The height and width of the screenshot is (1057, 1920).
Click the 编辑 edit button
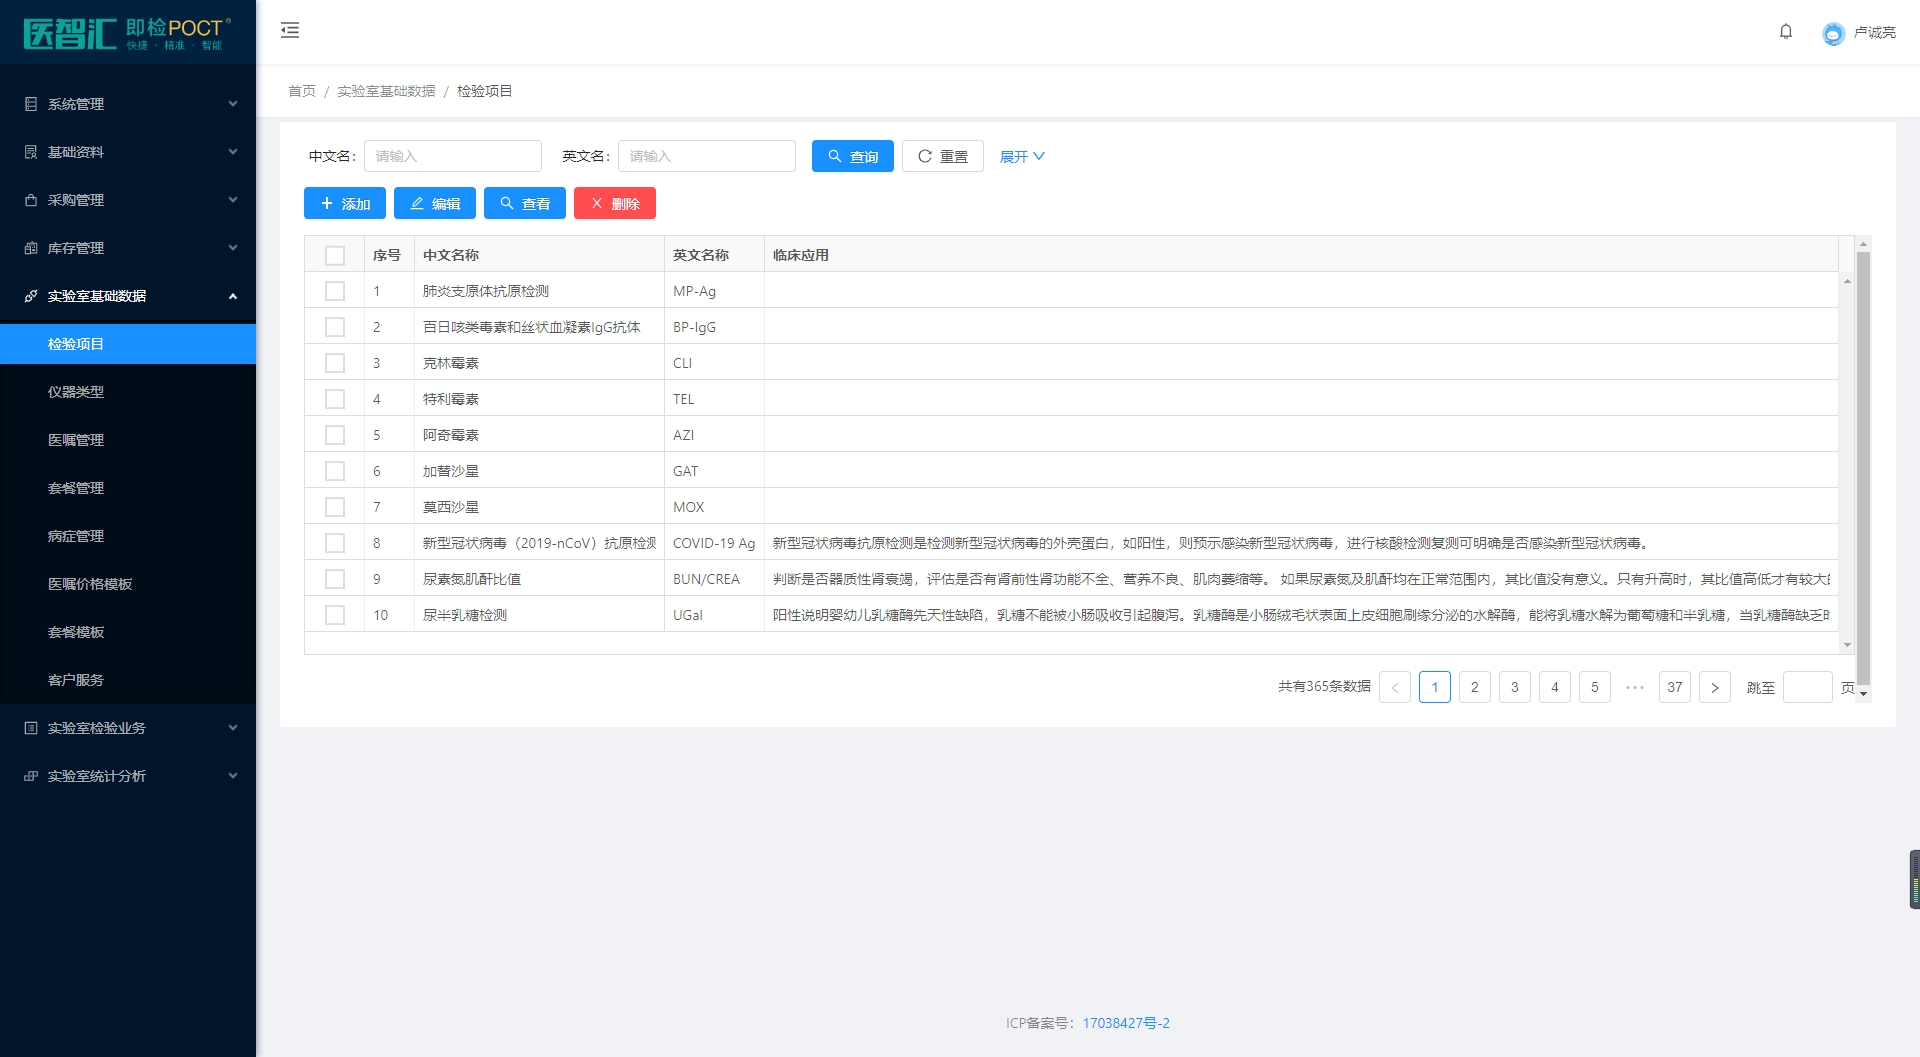point(435,203)
